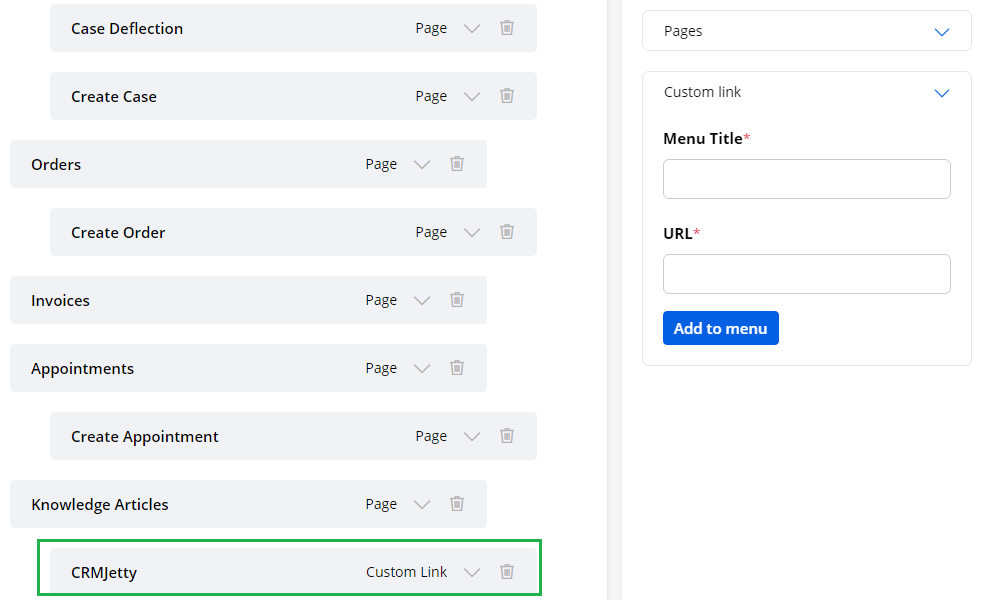982x600 pixels.
Task: Delete the Create Order entry
Action: coord(507,232)
